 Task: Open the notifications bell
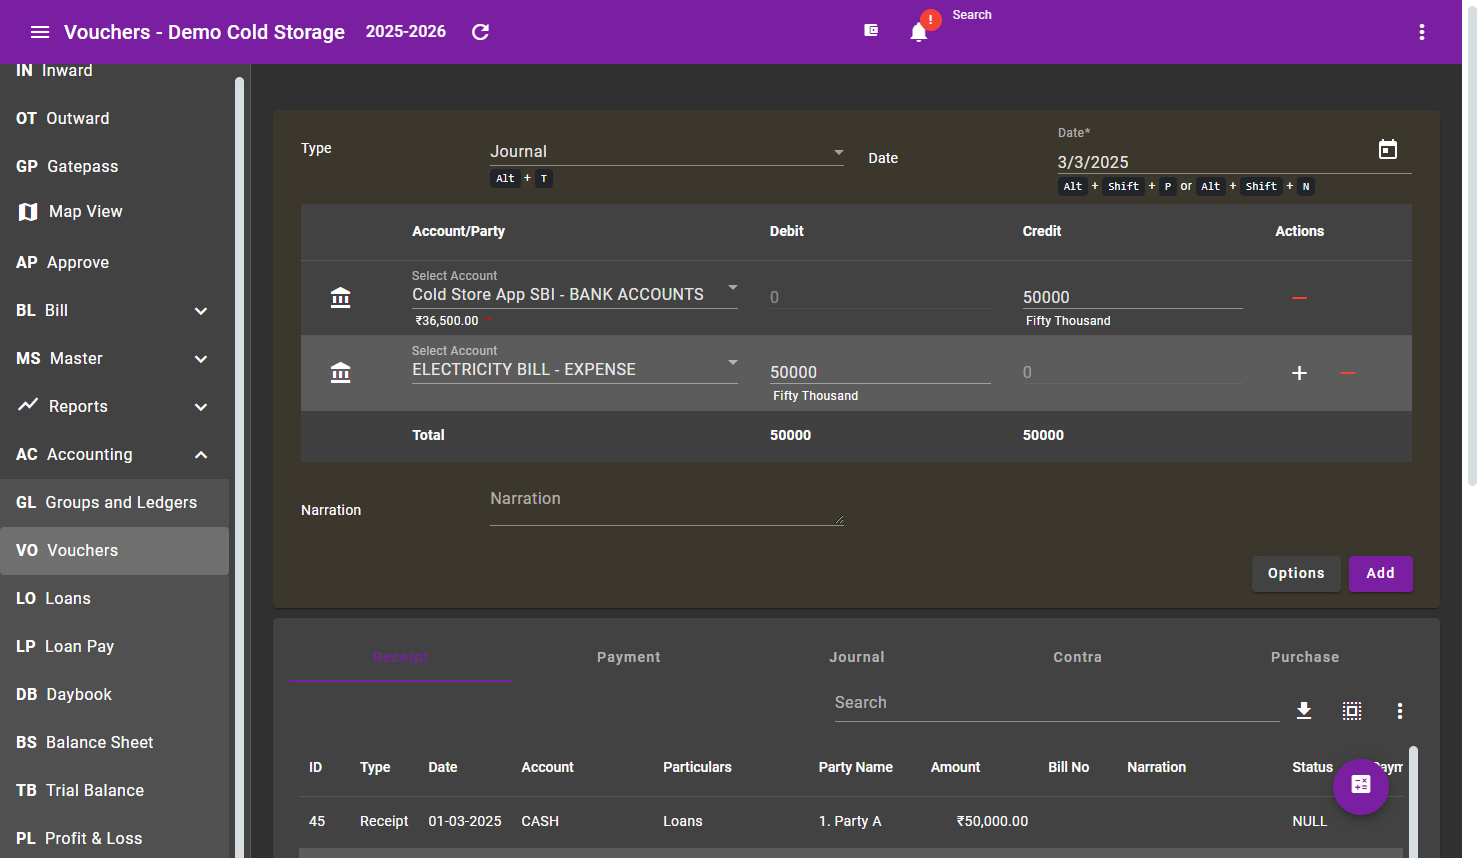[x=919, y=31]
